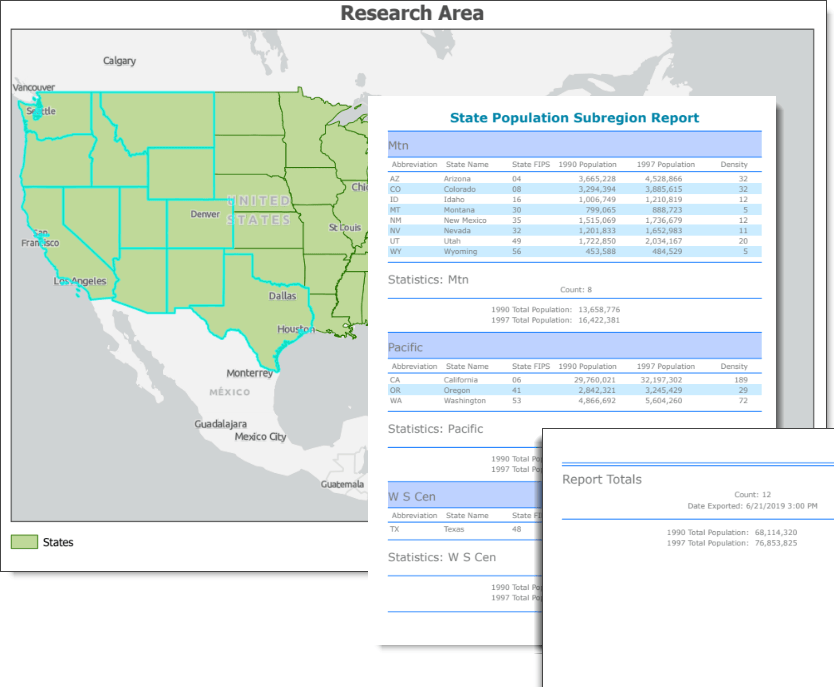This screenshot has height=687, width=834.
Task: Click the 'Pacific' group header
Action: click(574, 347)
